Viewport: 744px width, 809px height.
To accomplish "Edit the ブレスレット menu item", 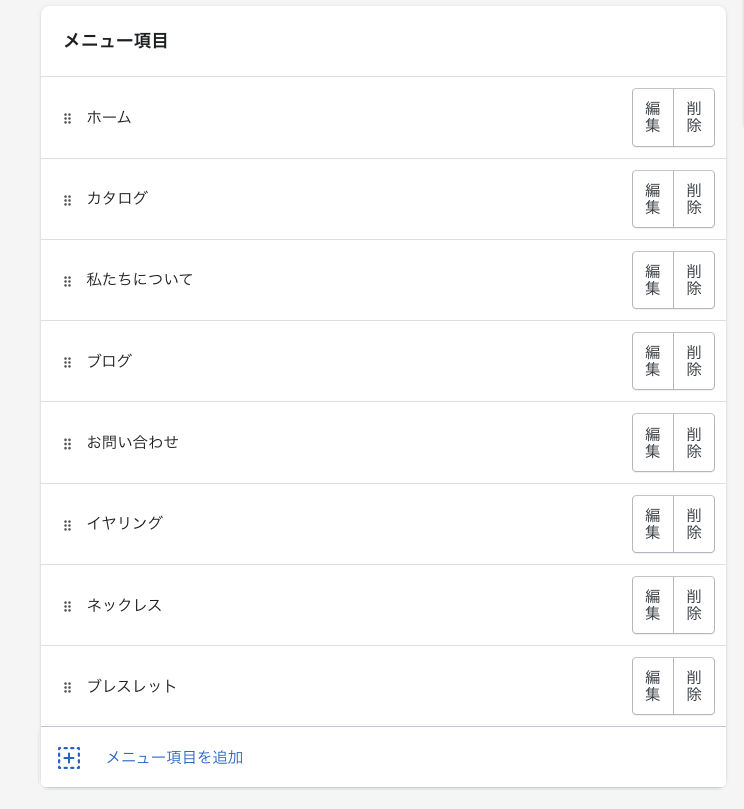I will click(x=653, y=686).
